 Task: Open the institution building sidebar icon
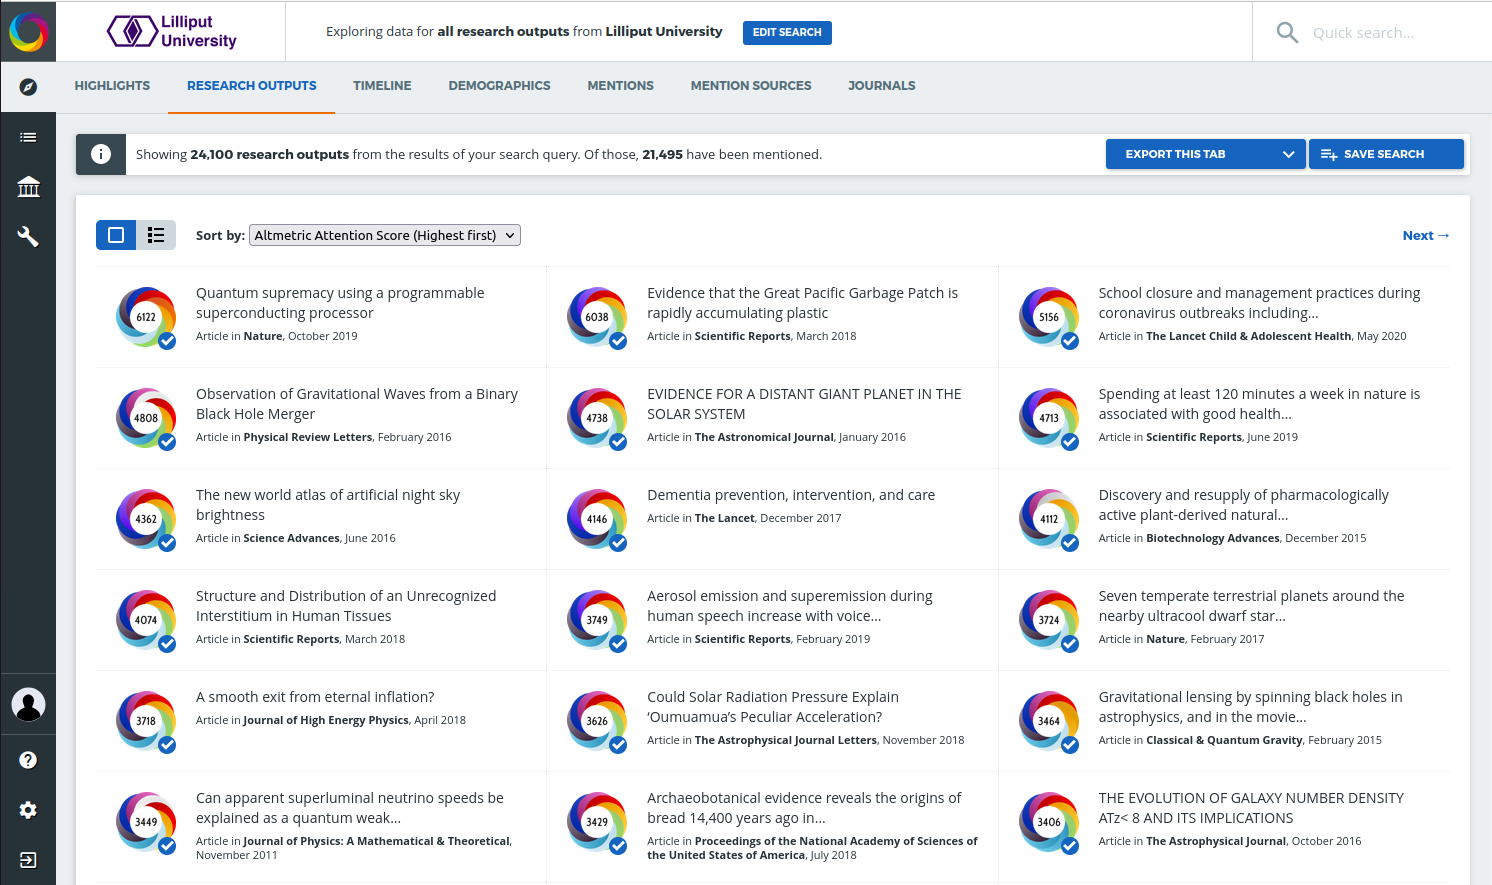[x=28, y=186]
